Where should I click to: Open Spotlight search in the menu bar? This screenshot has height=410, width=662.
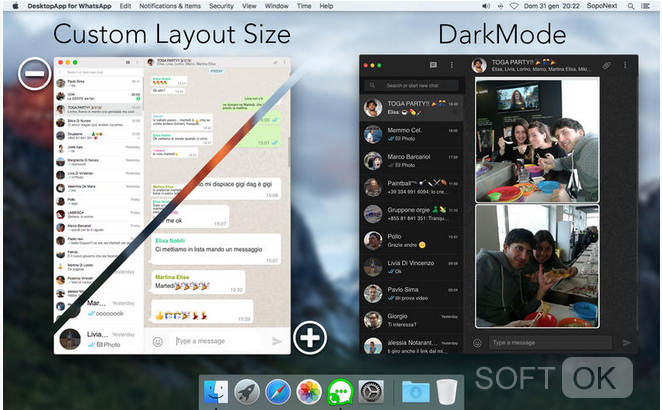click(x=631, y=6)
